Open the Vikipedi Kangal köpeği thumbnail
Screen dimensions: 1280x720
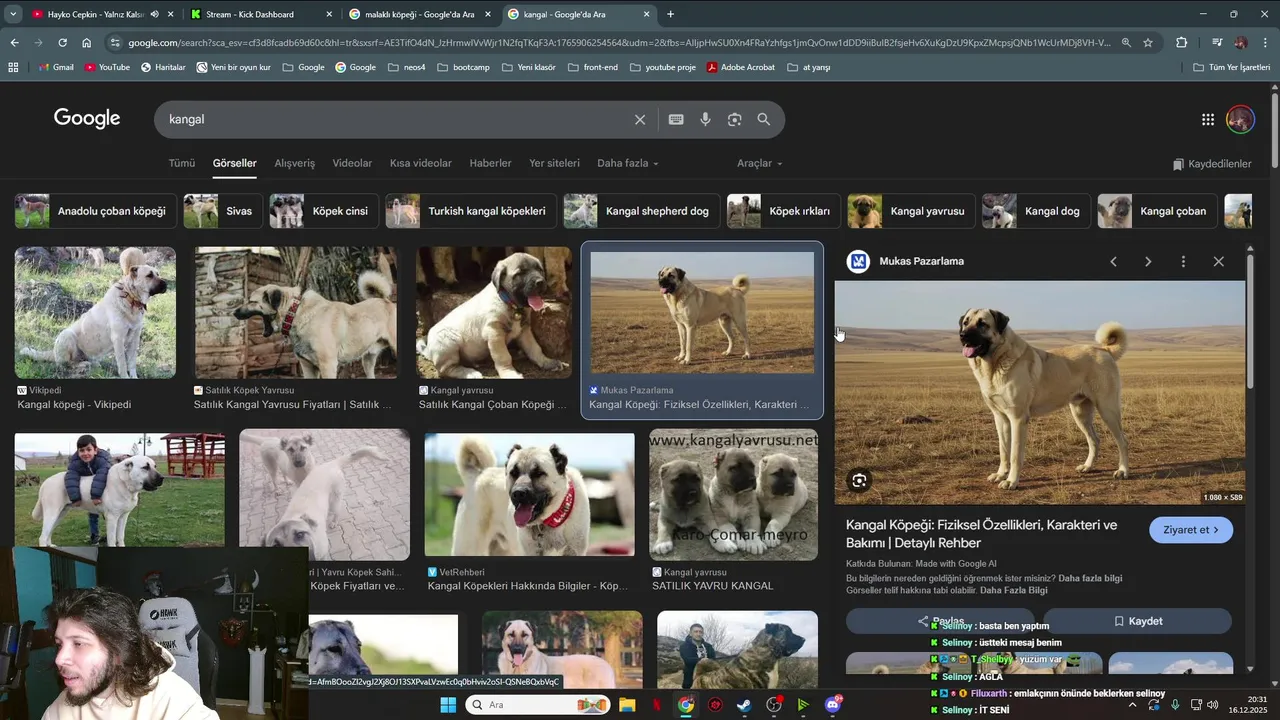click(x=95, y=312)
